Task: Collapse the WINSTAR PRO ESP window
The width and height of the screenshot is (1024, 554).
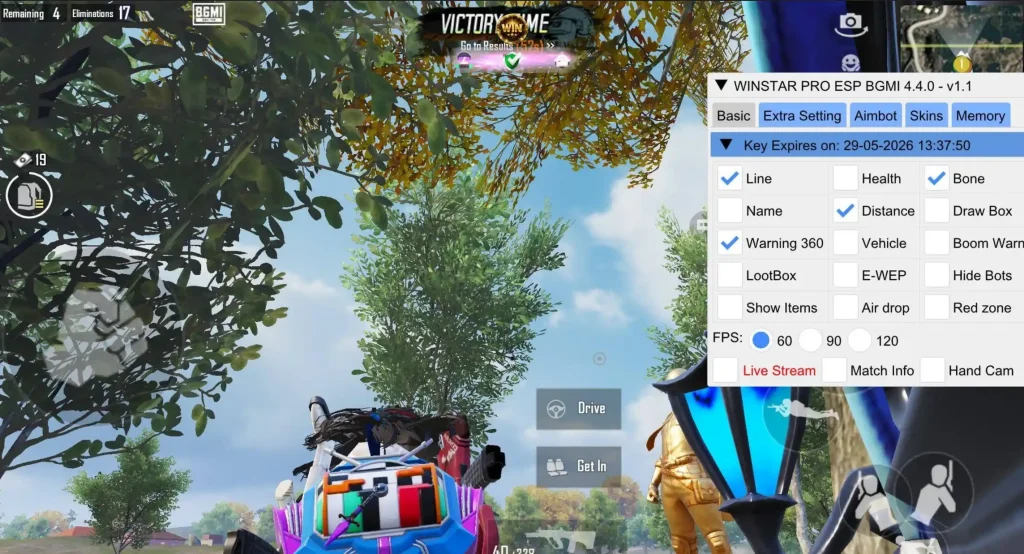Action: point(721,86)
